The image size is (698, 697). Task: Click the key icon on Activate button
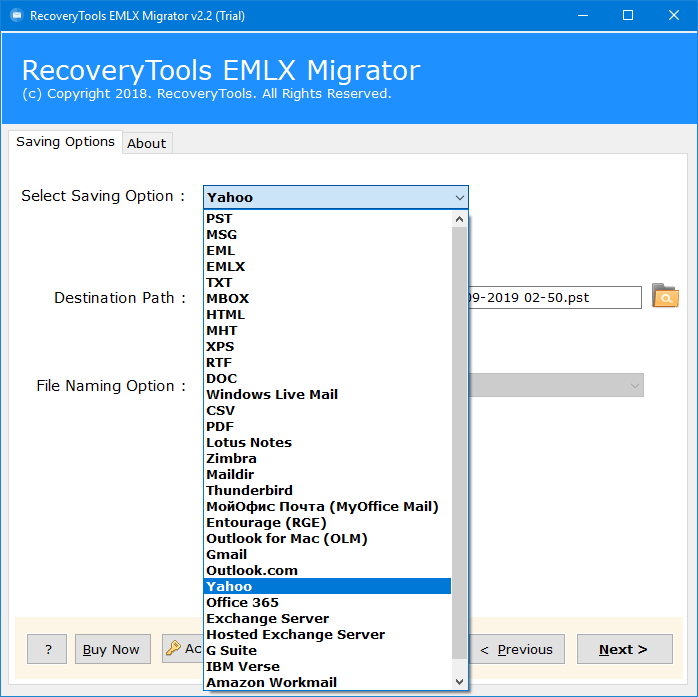coord(173,648)
